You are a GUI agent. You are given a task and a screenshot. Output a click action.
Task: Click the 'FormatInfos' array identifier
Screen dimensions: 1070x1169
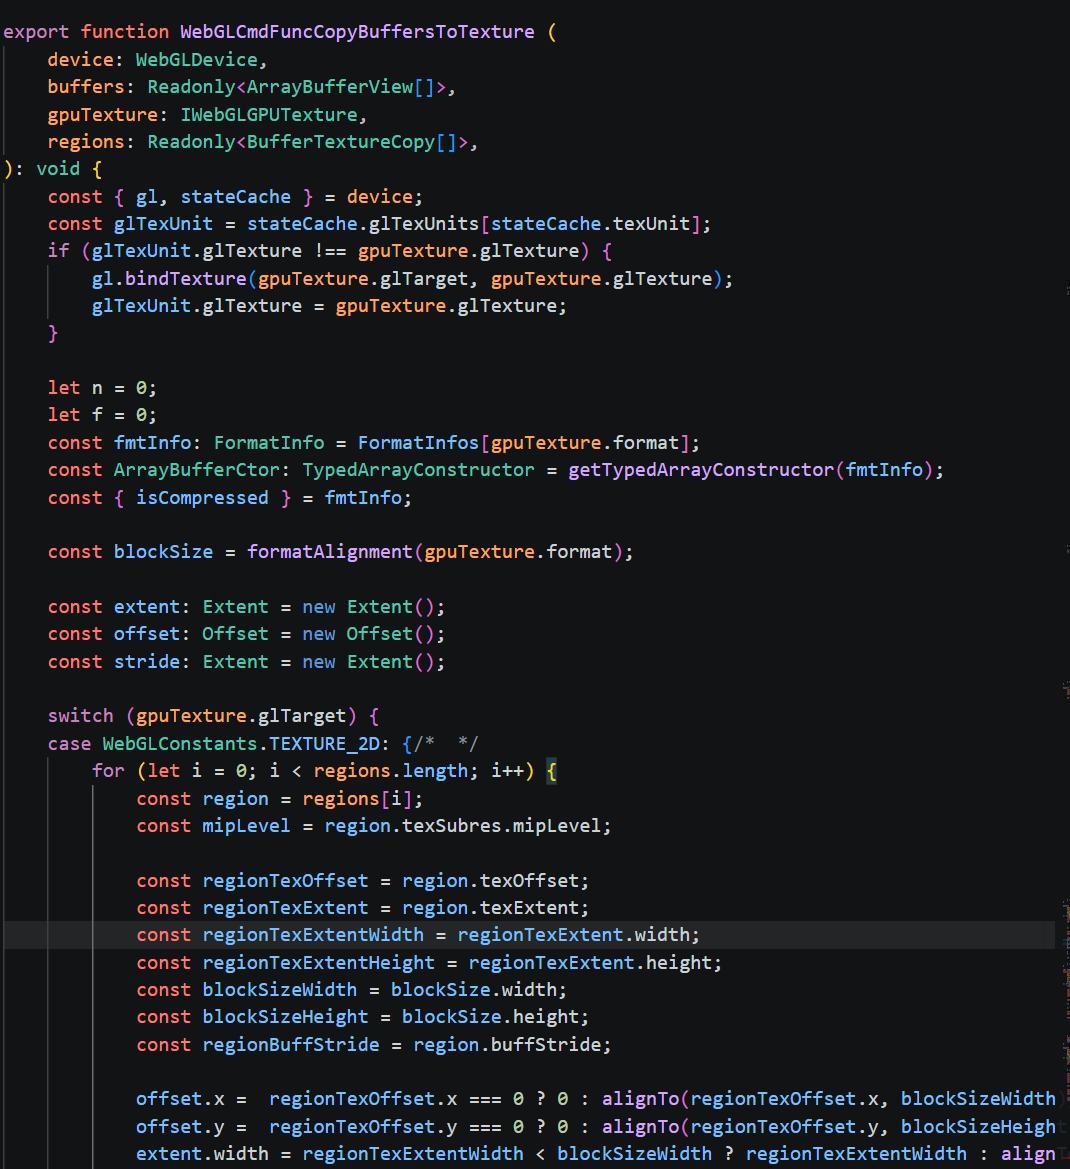(x=418, y=443)
